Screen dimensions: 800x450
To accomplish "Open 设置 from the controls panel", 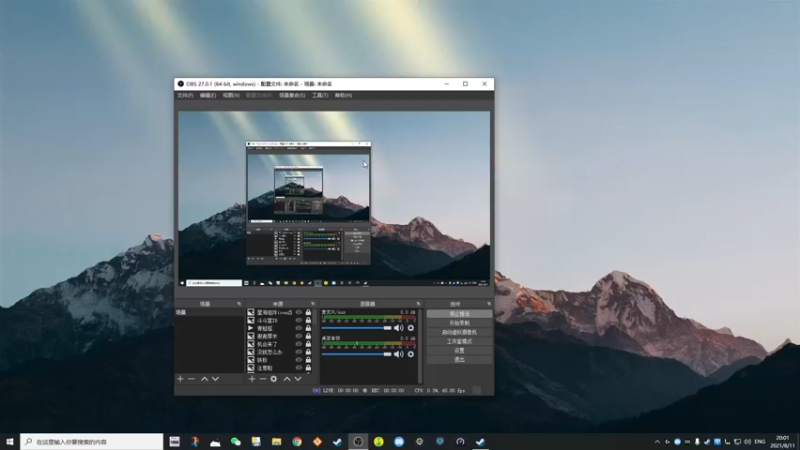I will click(x=459, y=351).
